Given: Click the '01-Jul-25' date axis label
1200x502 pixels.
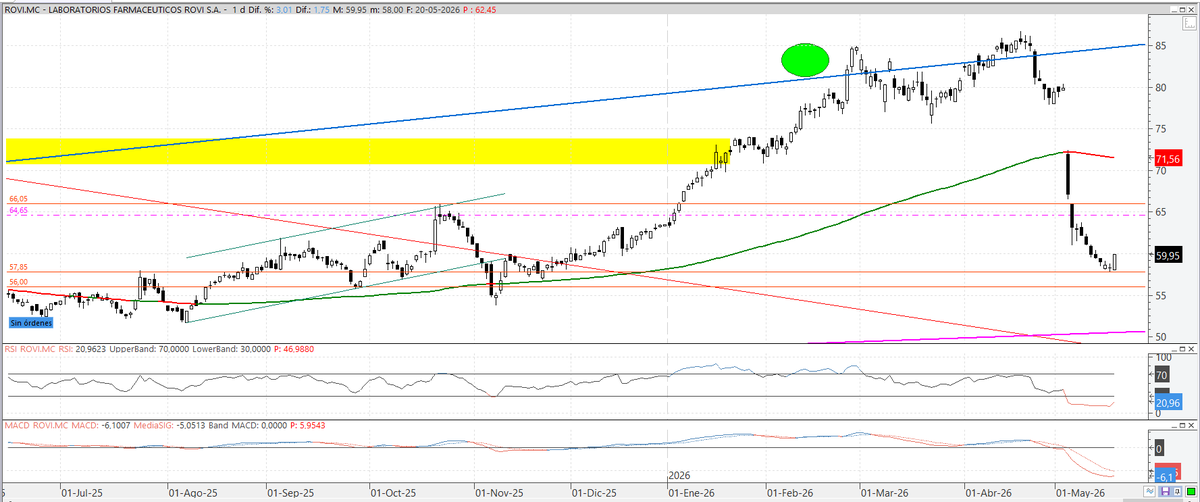Looking at the screenshot, I should point(81,492).
